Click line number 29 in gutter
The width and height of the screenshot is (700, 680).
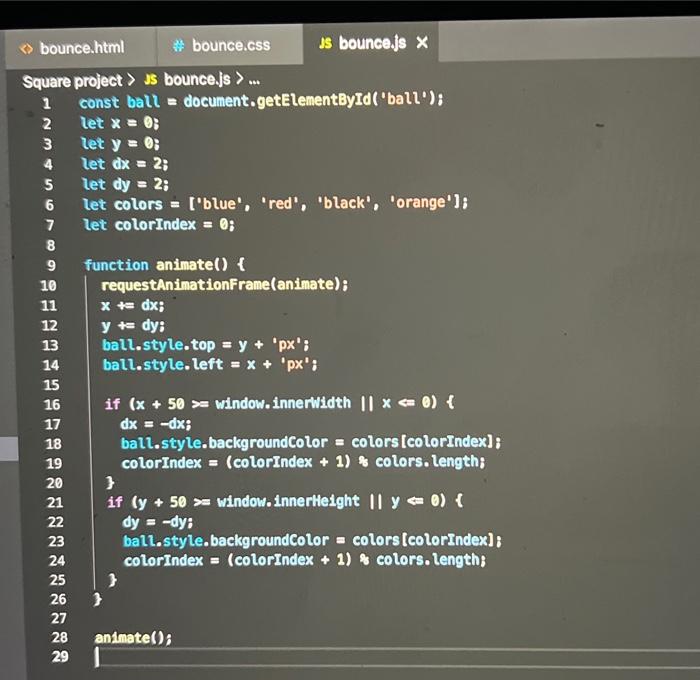click(60, 656)
